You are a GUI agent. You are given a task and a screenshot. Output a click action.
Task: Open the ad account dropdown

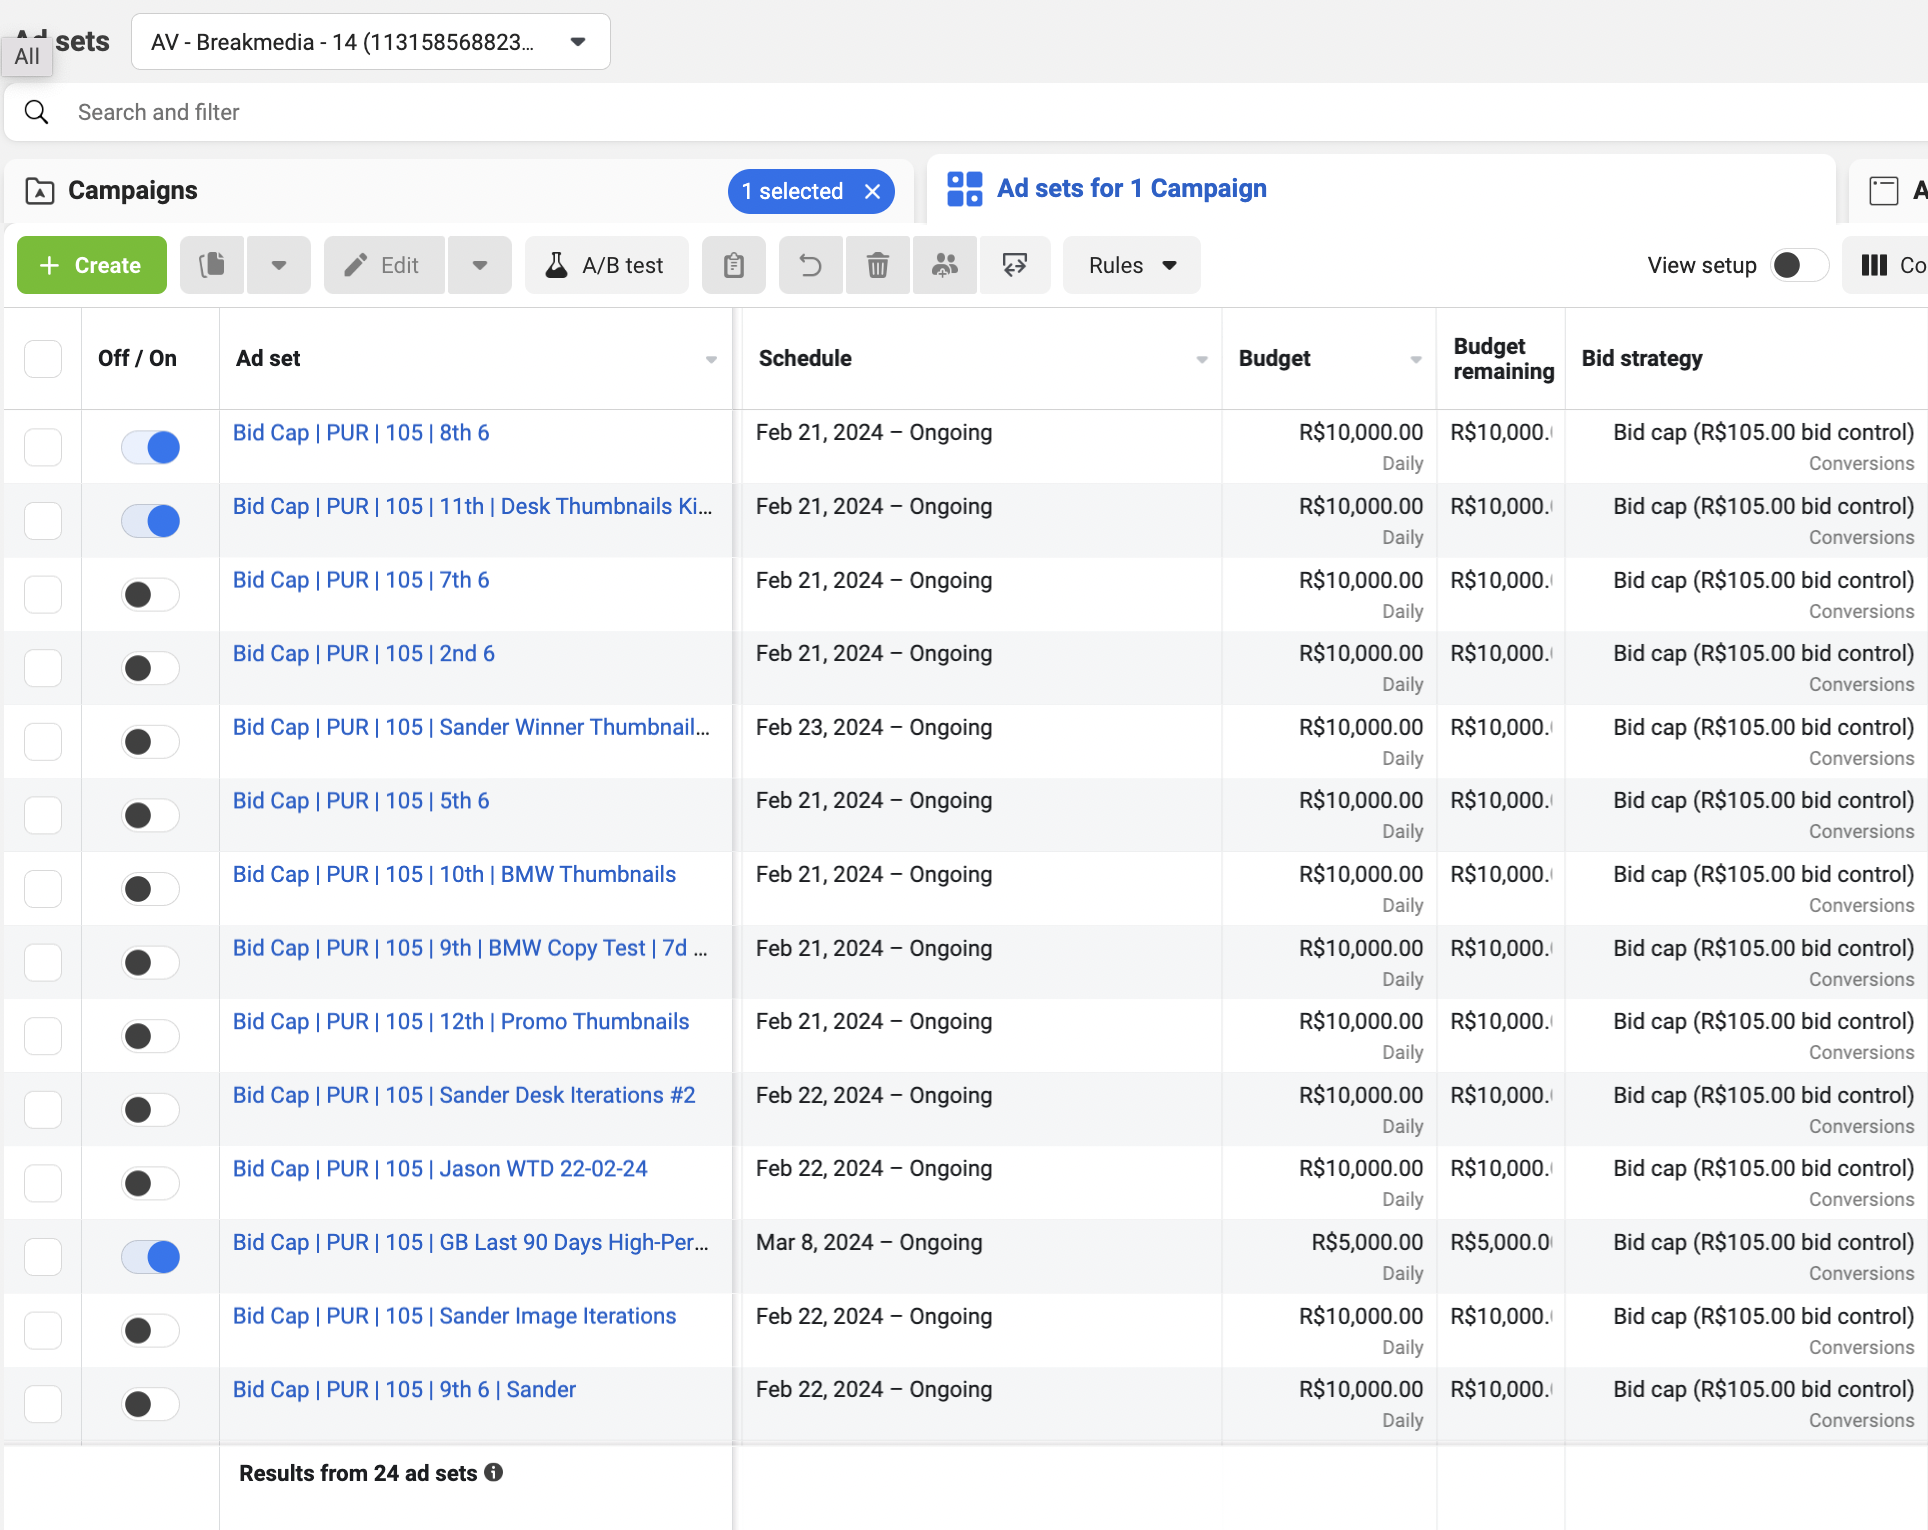(x=370, y=42)
